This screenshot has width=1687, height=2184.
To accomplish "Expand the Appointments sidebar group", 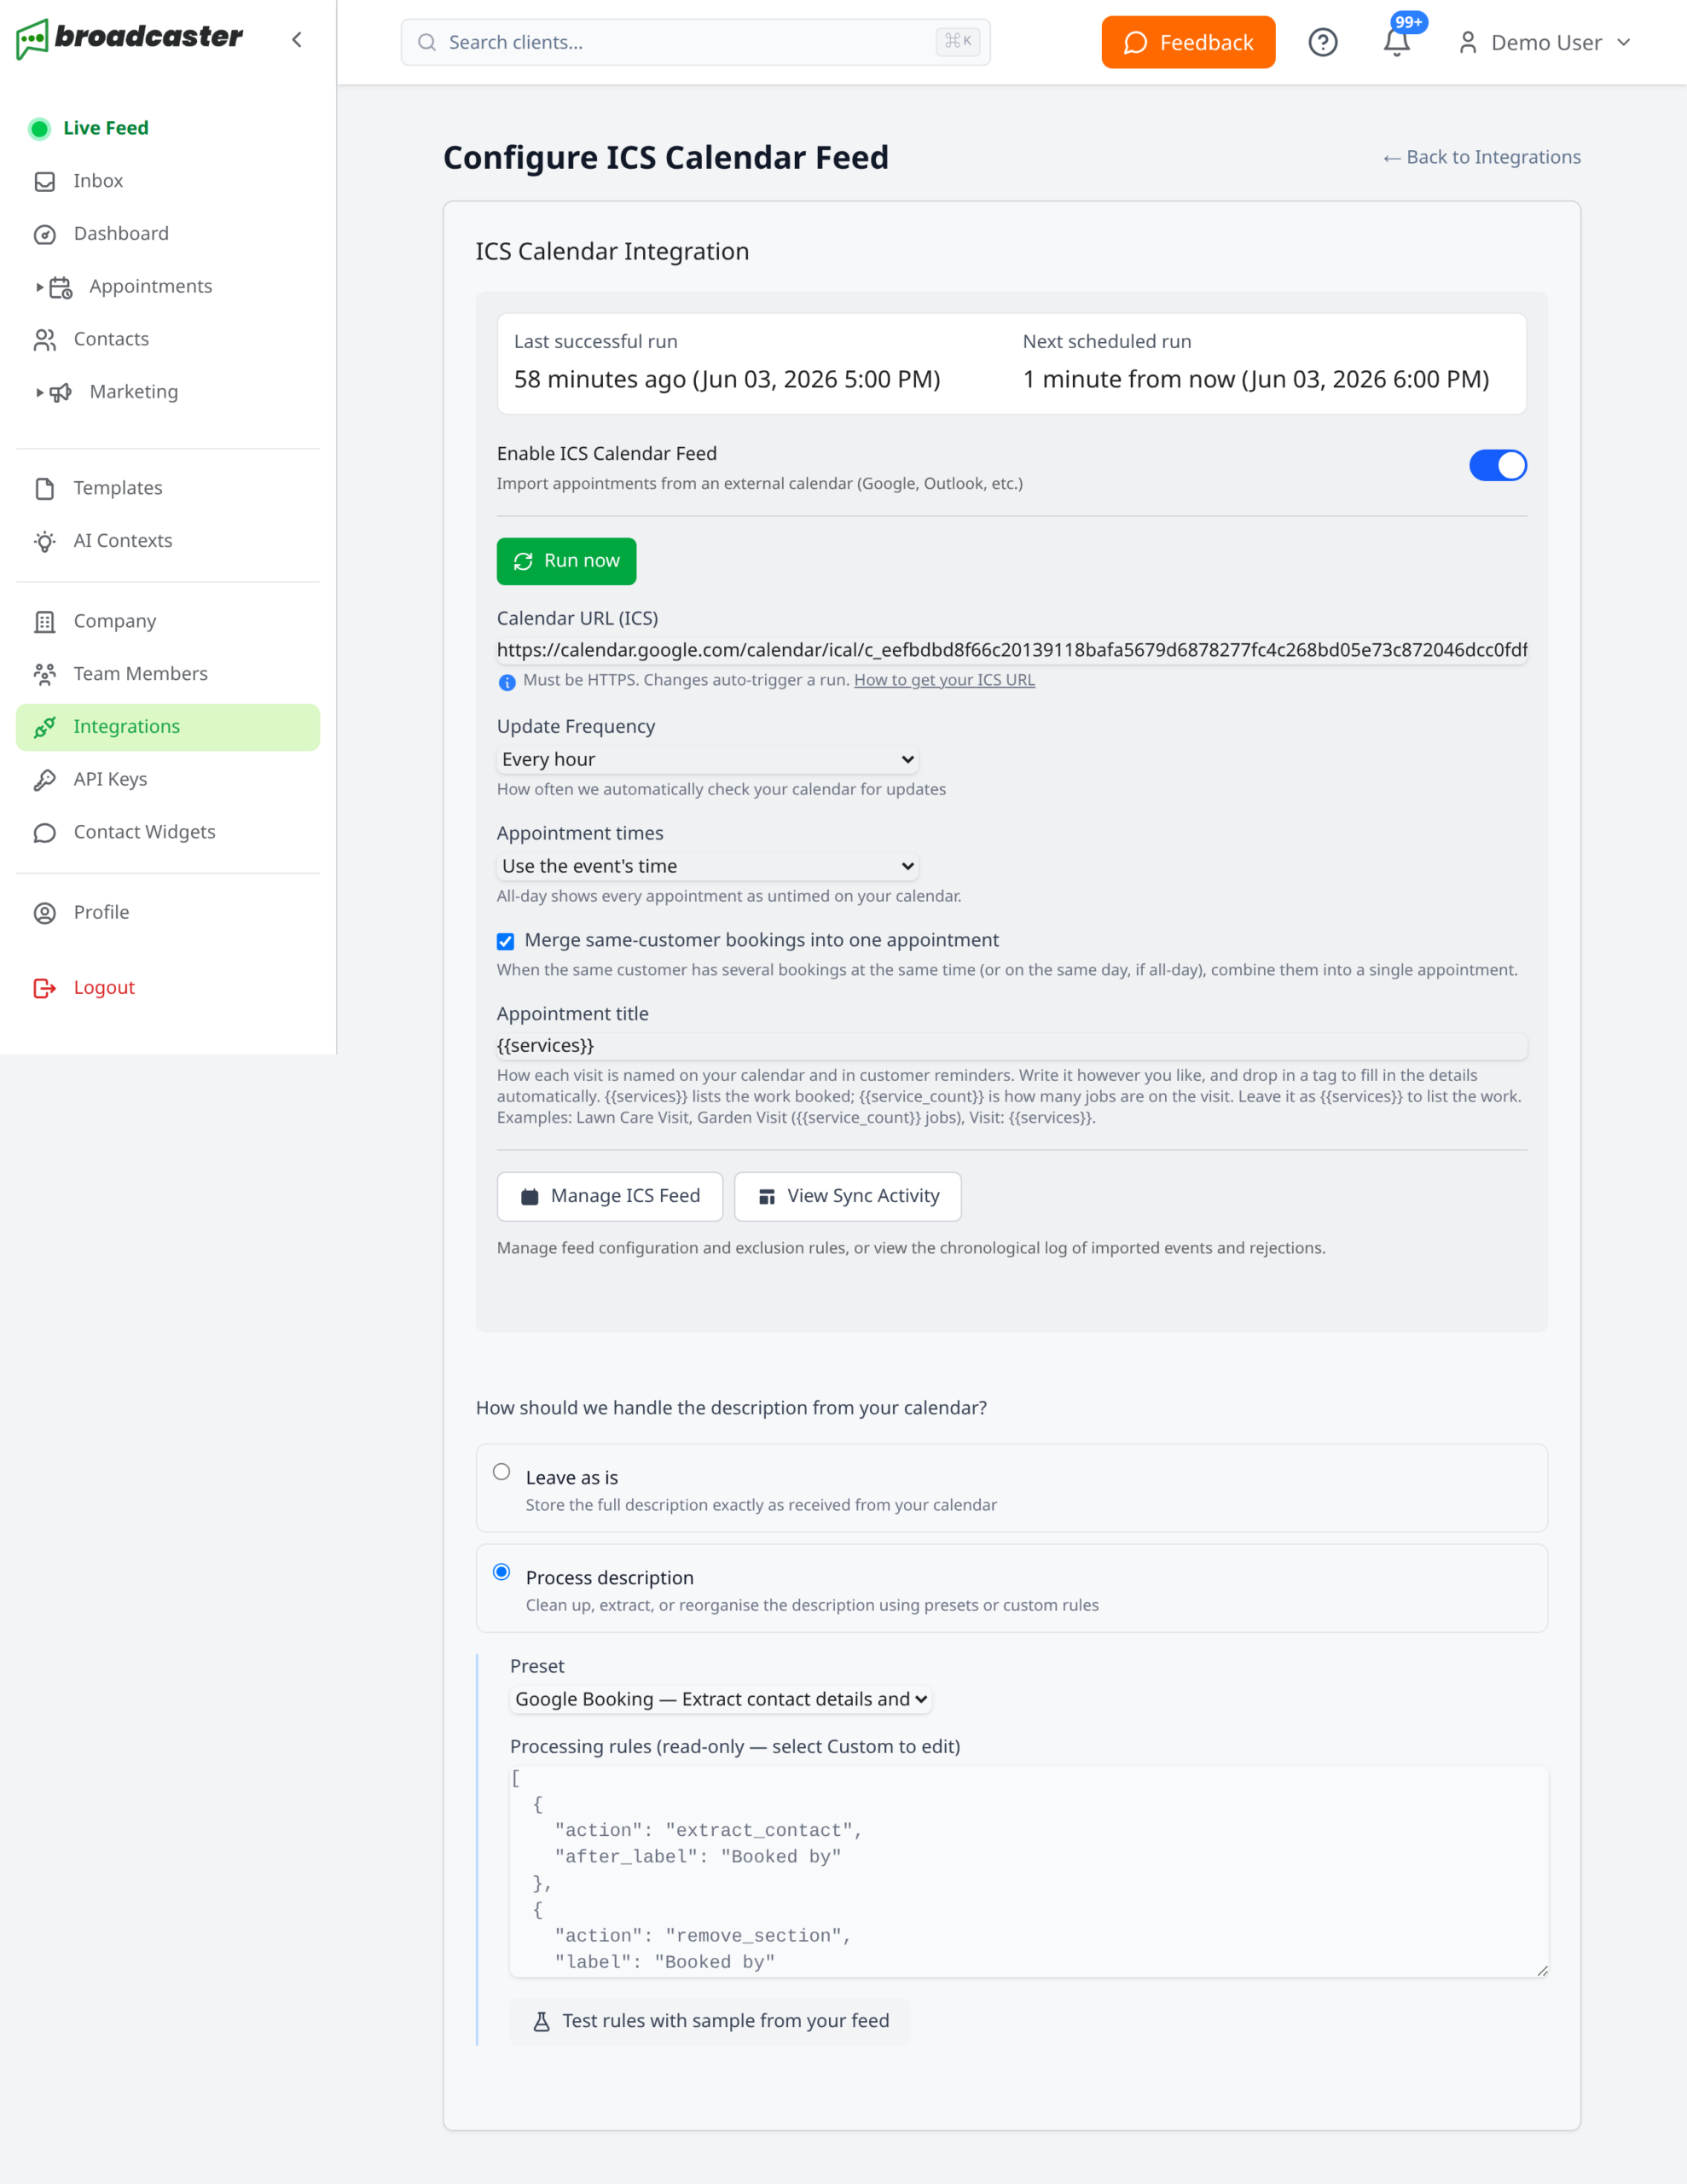I will coord(40,287).
